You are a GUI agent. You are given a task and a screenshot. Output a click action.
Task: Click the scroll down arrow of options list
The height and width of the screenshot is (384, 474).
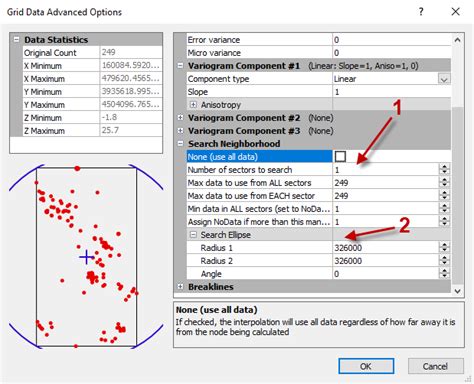coord(458,291)
